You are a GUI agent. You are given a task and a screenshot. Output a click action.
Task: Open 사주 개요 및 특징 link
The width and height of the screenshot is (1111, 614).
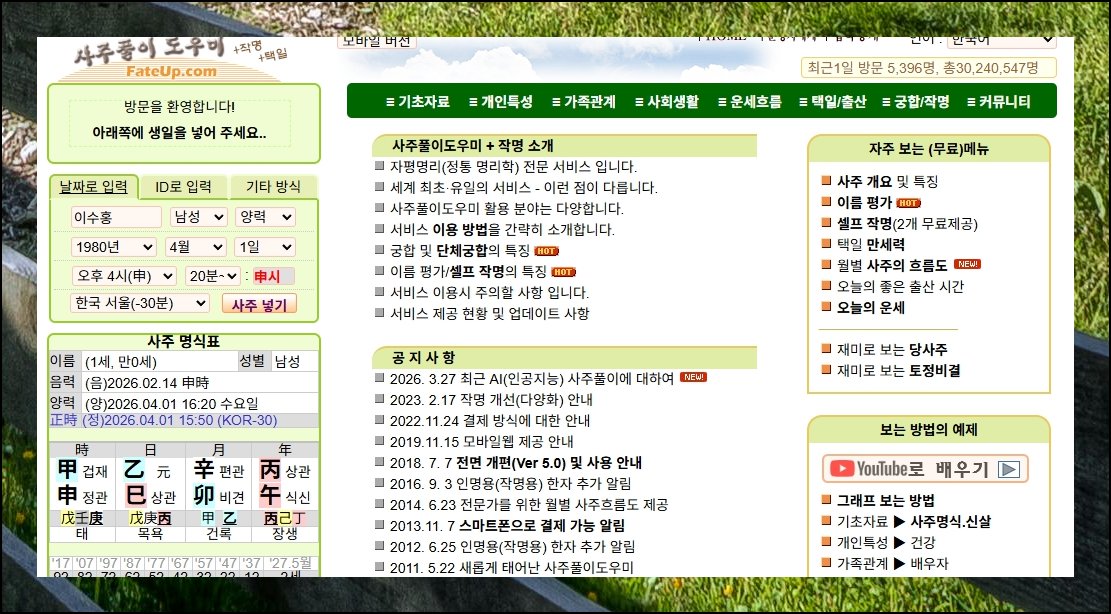(887, 181)
